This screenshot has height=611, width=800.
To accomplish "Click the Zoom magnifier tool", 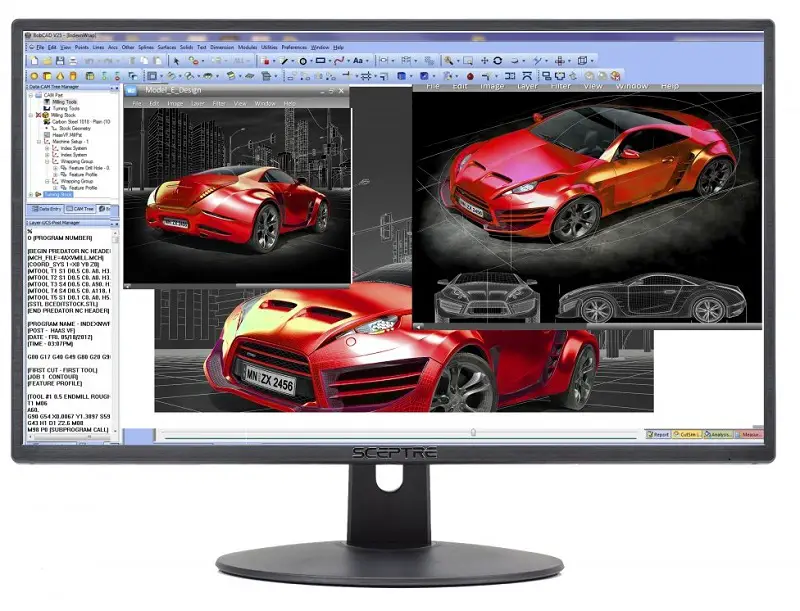I will 448,61.
